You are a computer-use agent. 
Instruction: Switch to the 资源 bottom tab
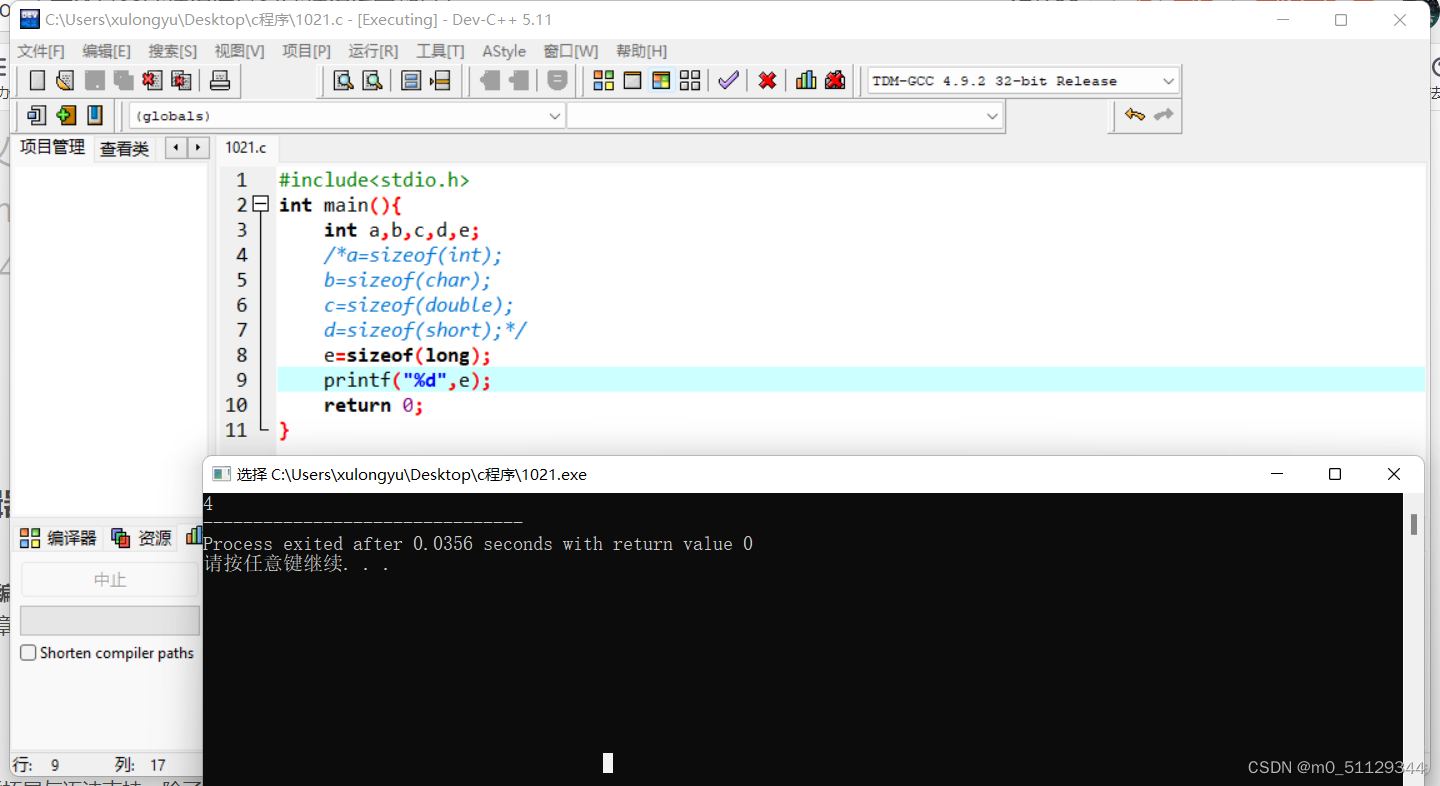coord(142,538)
